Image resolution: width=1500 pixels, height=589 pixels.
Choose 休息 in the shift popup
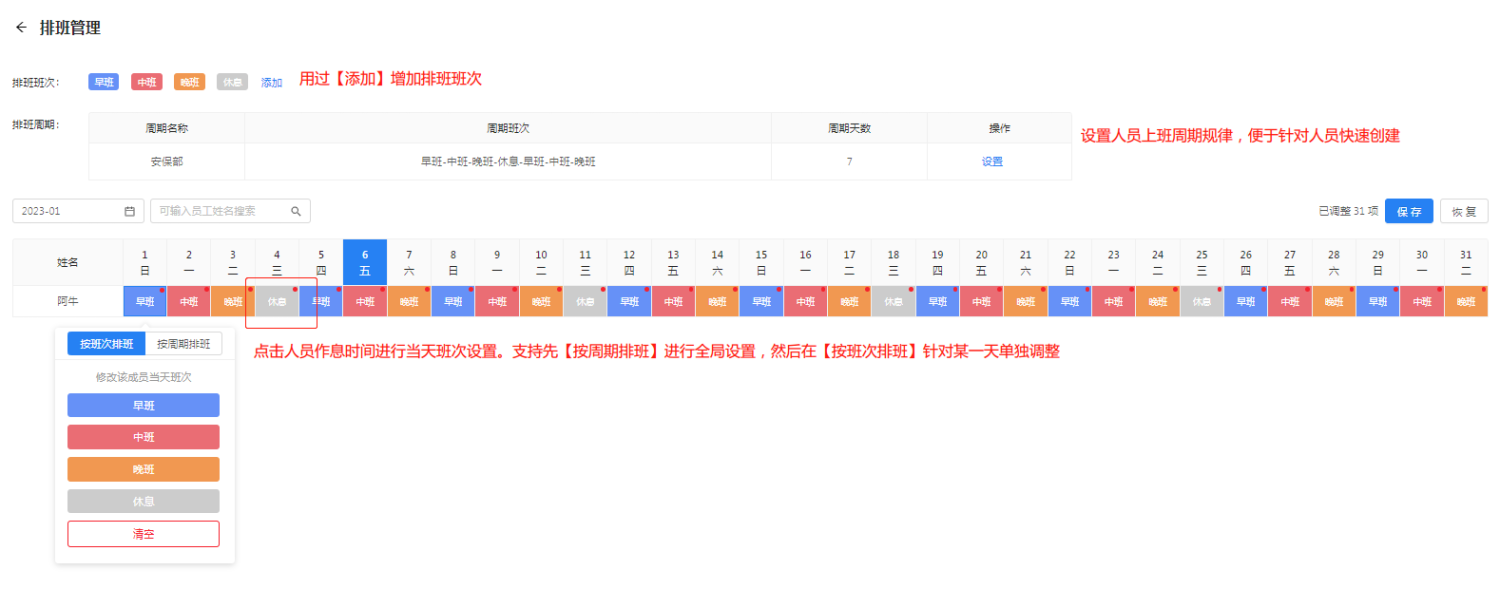click(143, 501)
